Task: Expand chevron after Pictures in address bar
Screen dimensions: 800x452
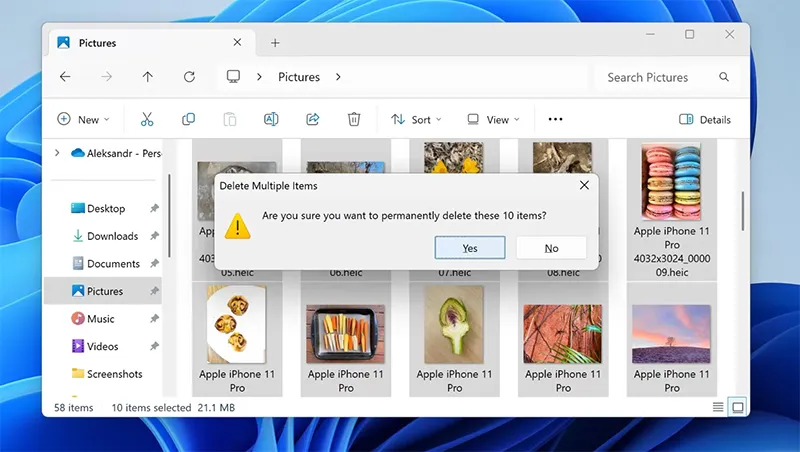Action: [338, 77]
